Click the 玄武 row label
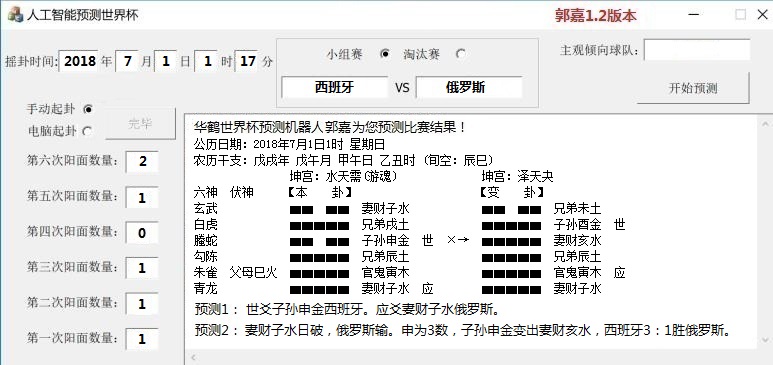The width and height of the screenshot is (773, 365). pyautogui.click(x=206, y=208)
